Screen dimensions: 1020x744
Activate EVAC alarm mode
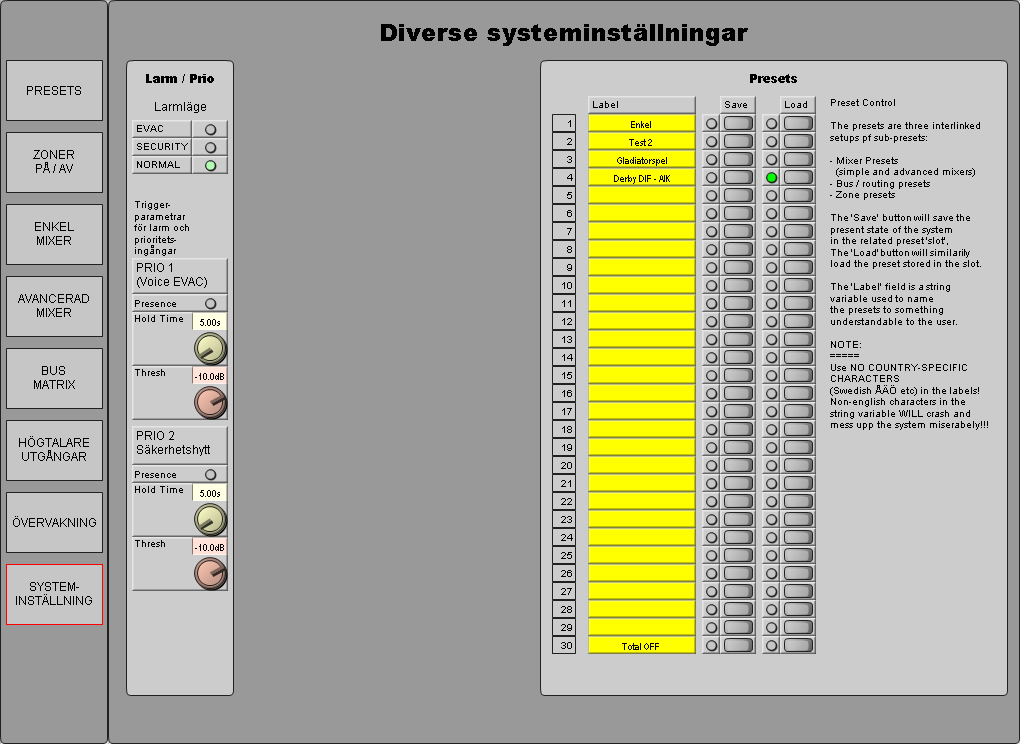[x=210, y=129]
